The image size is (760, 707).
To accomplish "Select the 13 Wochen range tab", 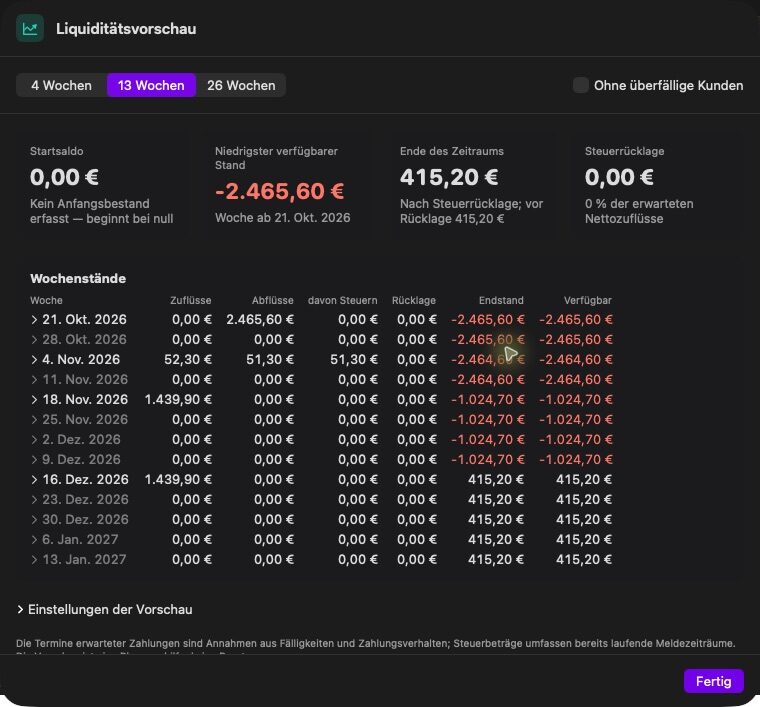I will coord(151,85).
